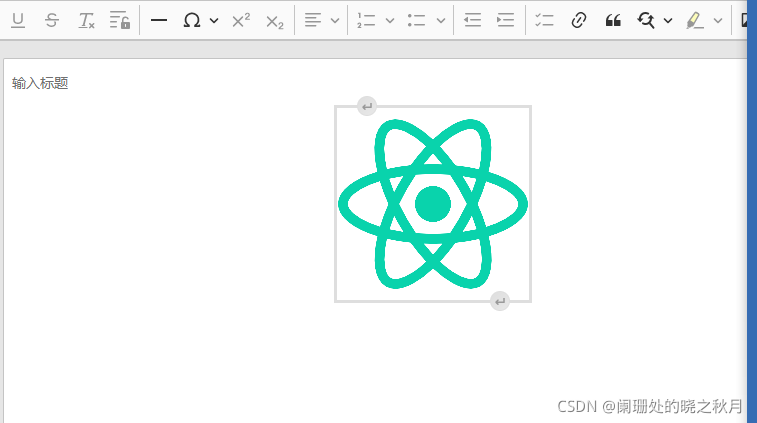Remove text formatting with Tx icon
The image size is (757, 423).
86,20
